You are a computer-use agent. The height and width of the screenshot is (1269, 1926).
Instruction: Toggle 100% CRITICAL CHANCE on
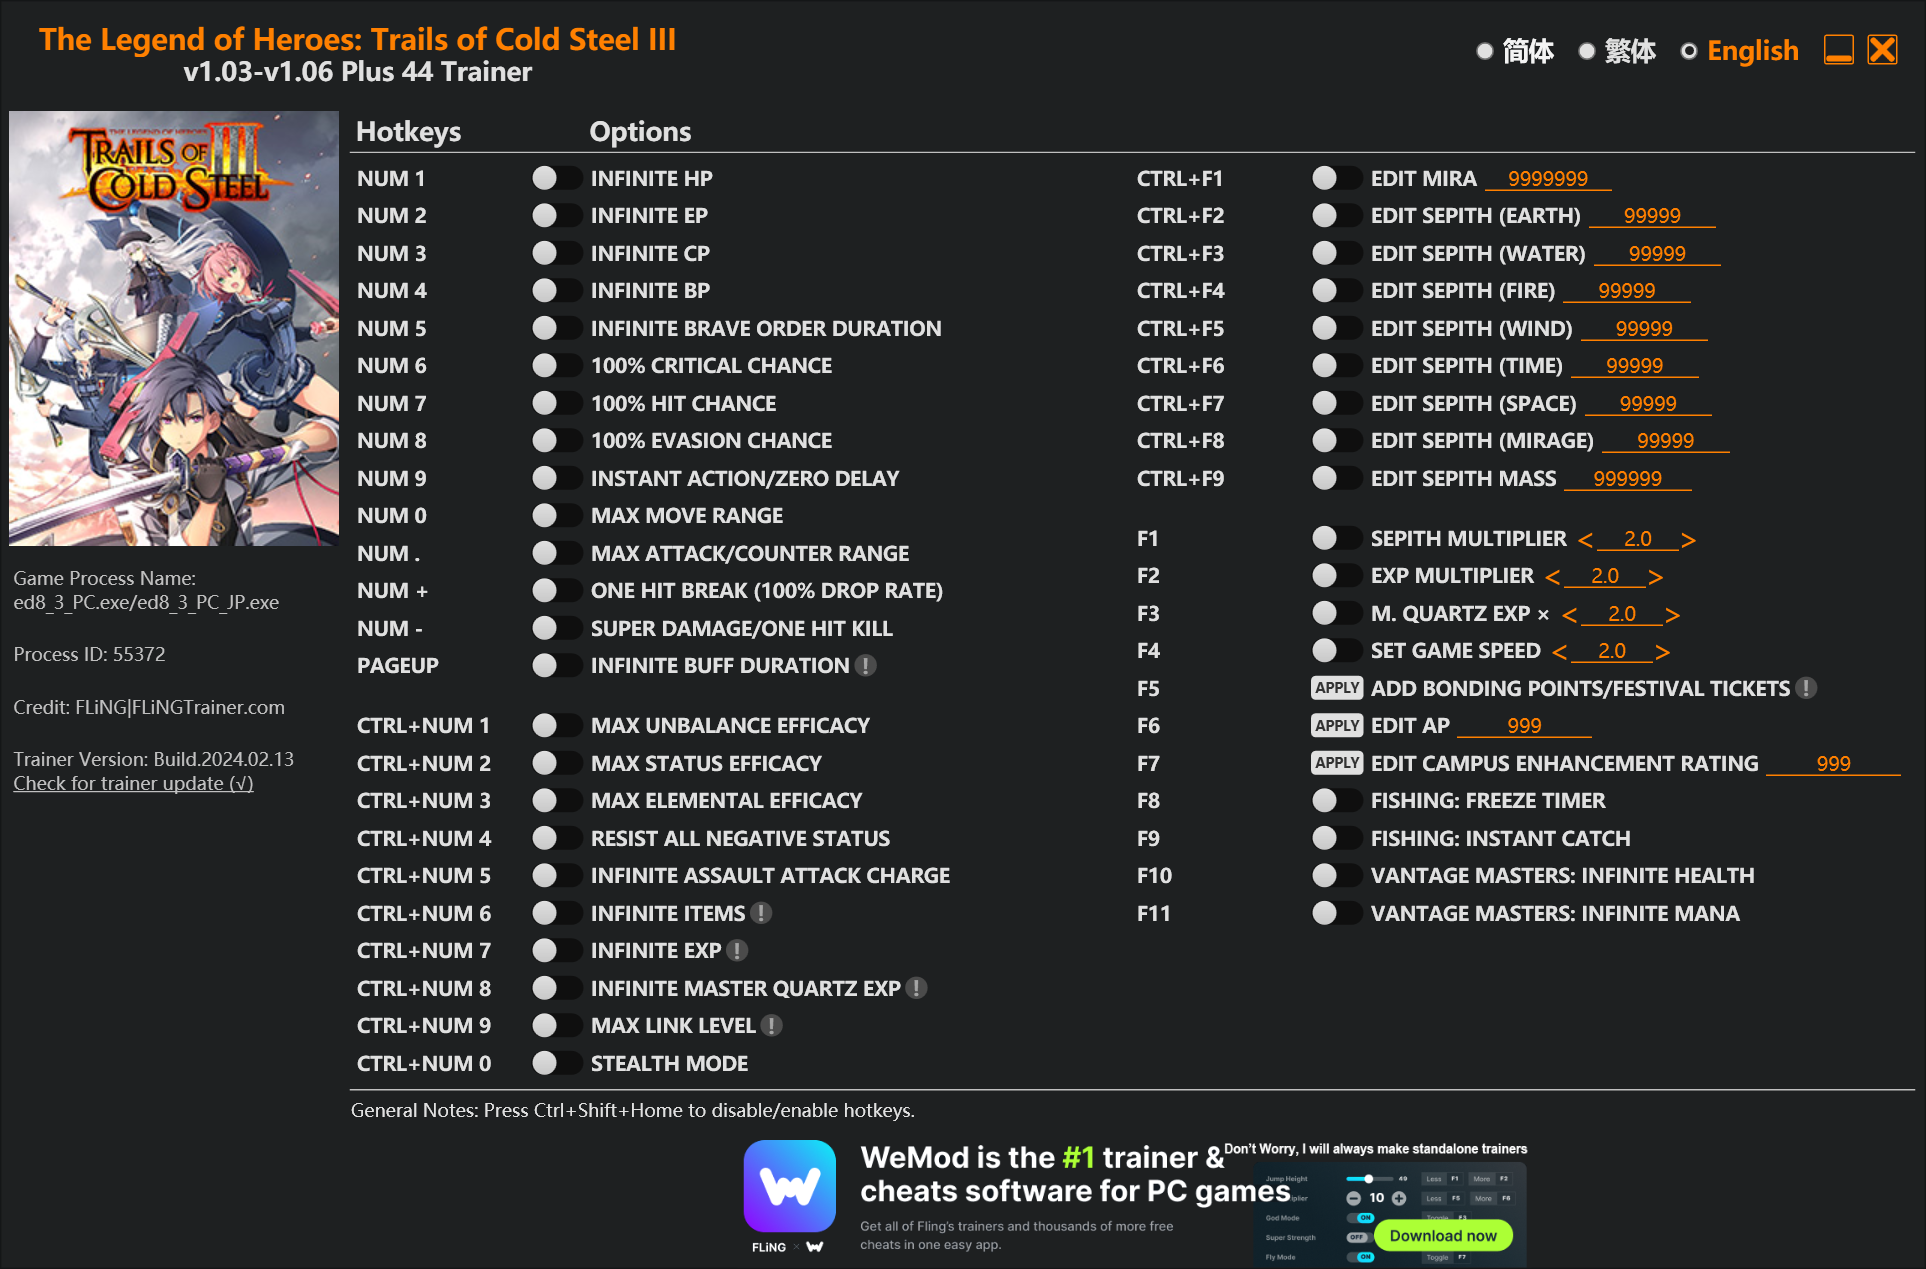point(551,365)
